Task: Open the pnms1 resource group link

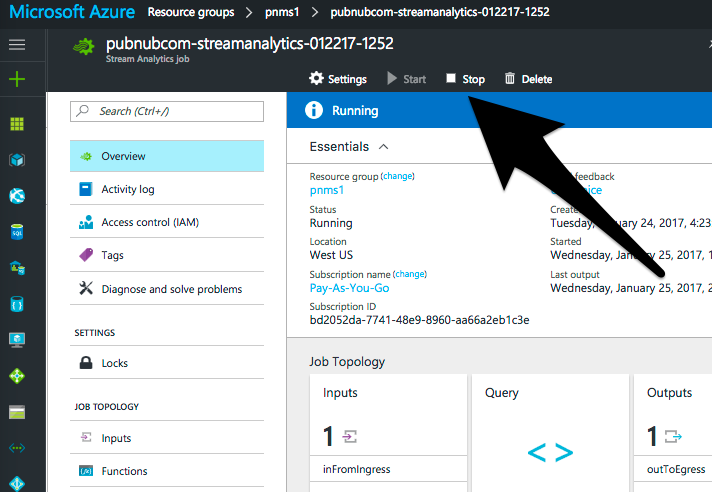Action: pos(326,190)
